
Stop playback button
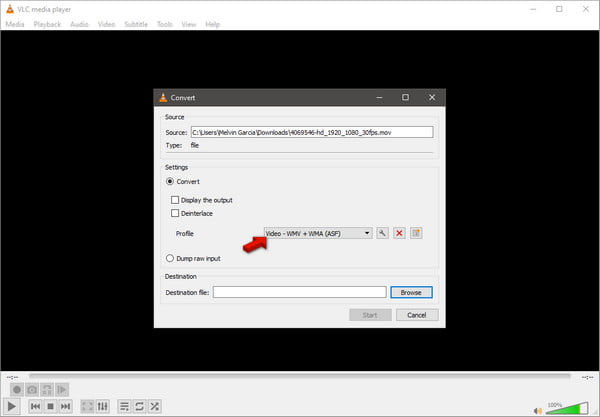pyautogui.click(x=50, y=406)
